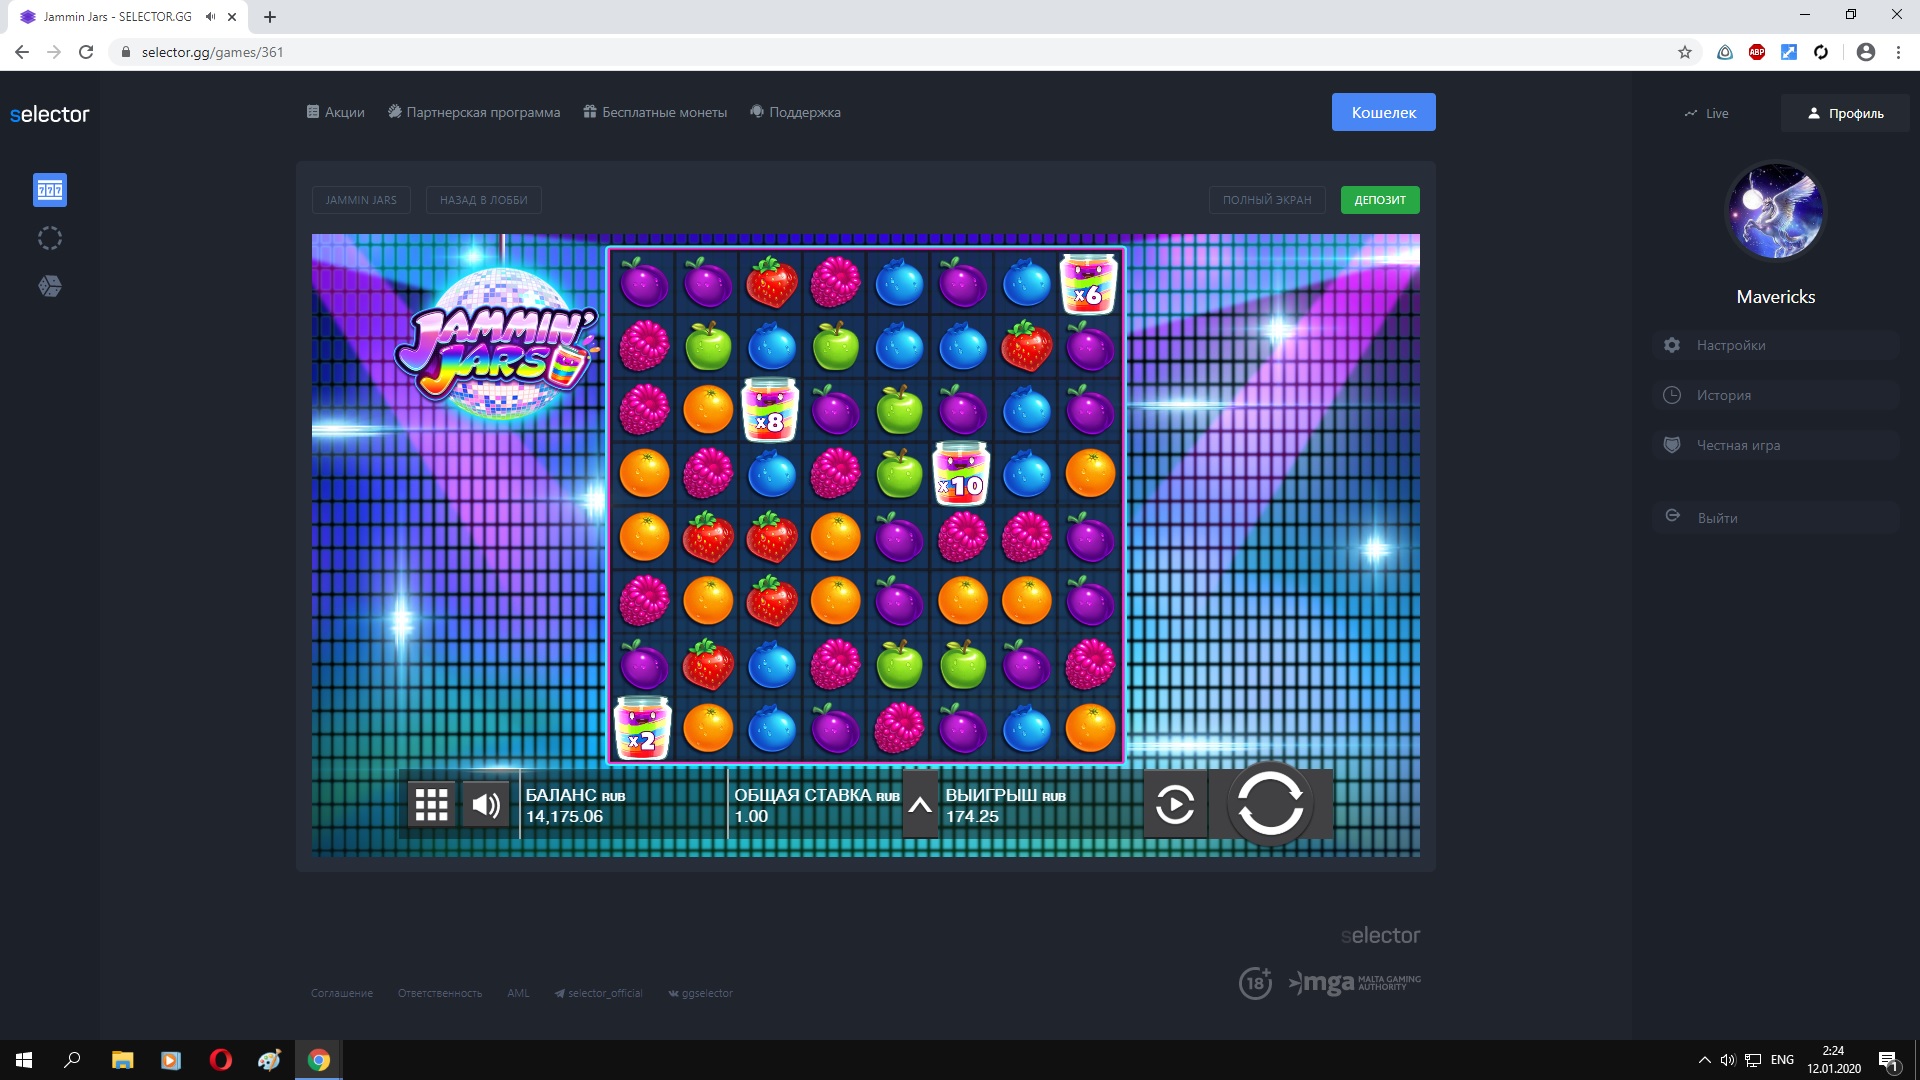Bookmark this page with star icon
The width and height of the screenshot is (1920, 1080).
1685,52
